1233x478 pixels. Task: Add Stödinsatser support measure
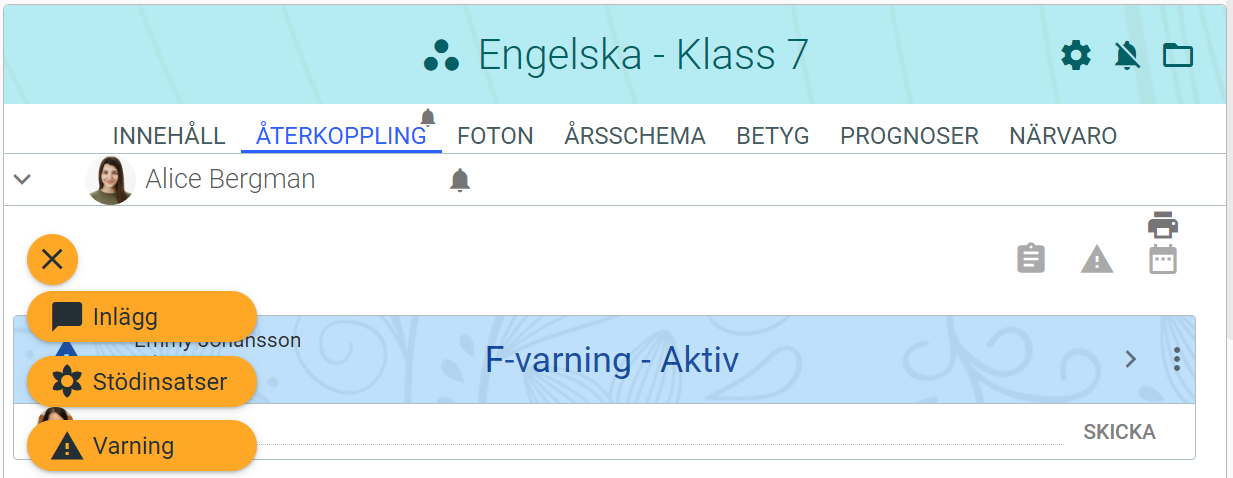tap(142, 381)
